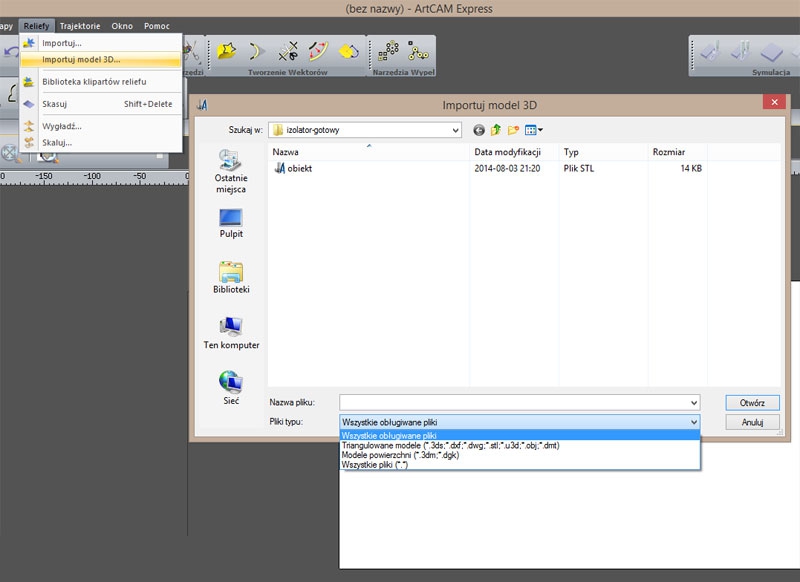Select Wszystkie obługiwane pliki option

pyautogui.click(x=520, y=436)
